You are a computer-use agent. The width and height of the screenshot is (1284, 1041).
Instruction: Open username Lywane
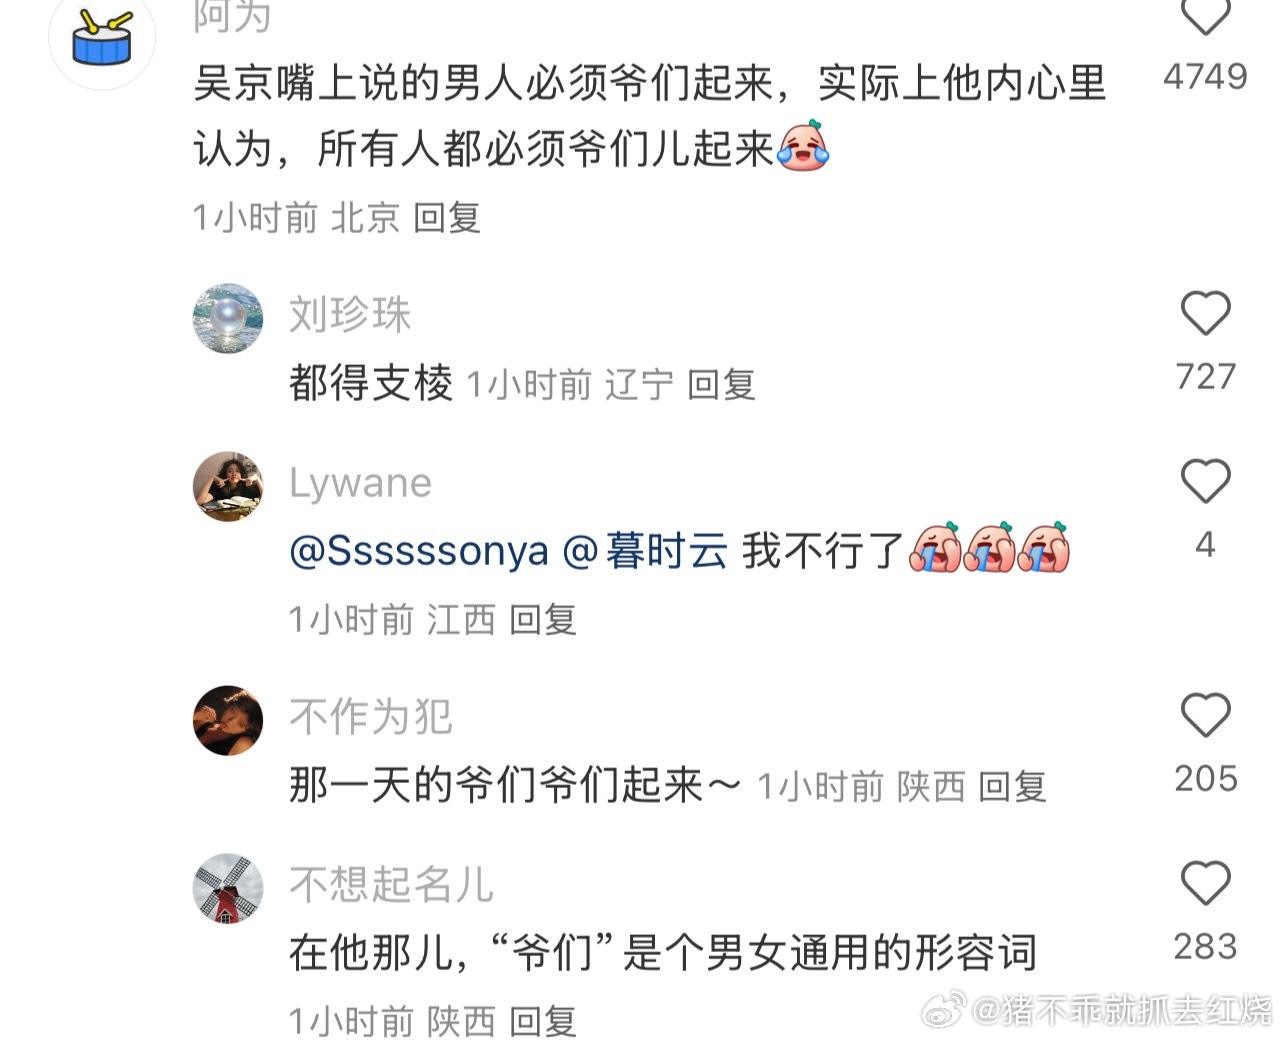tap(360, 483)
